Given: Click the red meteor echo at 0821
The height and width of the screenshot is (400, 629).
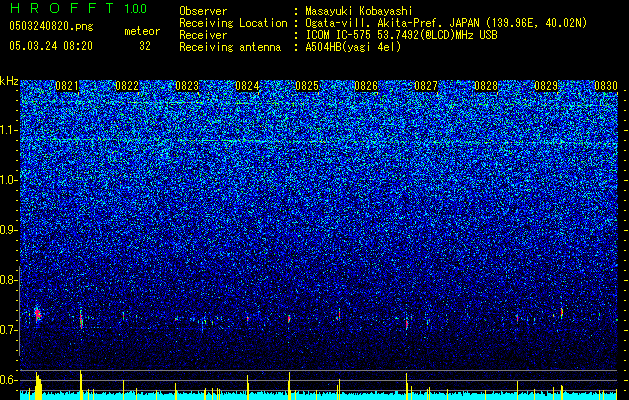Looking at the screenshot, I should [x=81, y=319].
